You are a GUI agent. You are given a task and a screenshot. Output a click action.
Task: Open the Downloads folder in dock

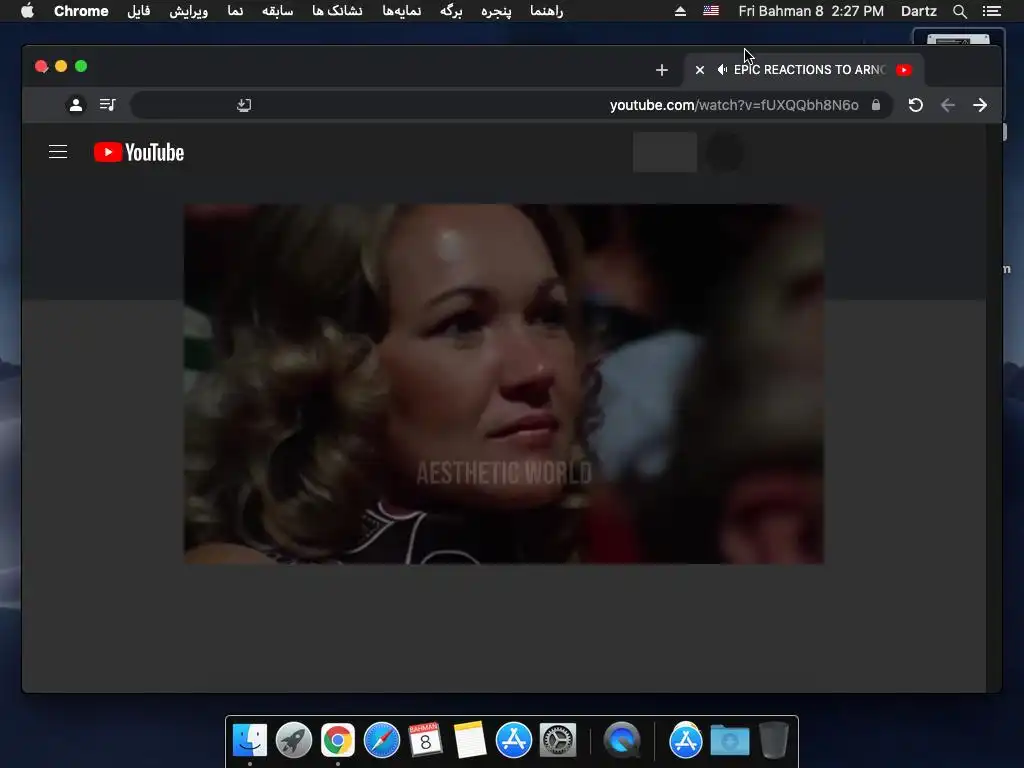pyautogui.click(x=729, y=740)
